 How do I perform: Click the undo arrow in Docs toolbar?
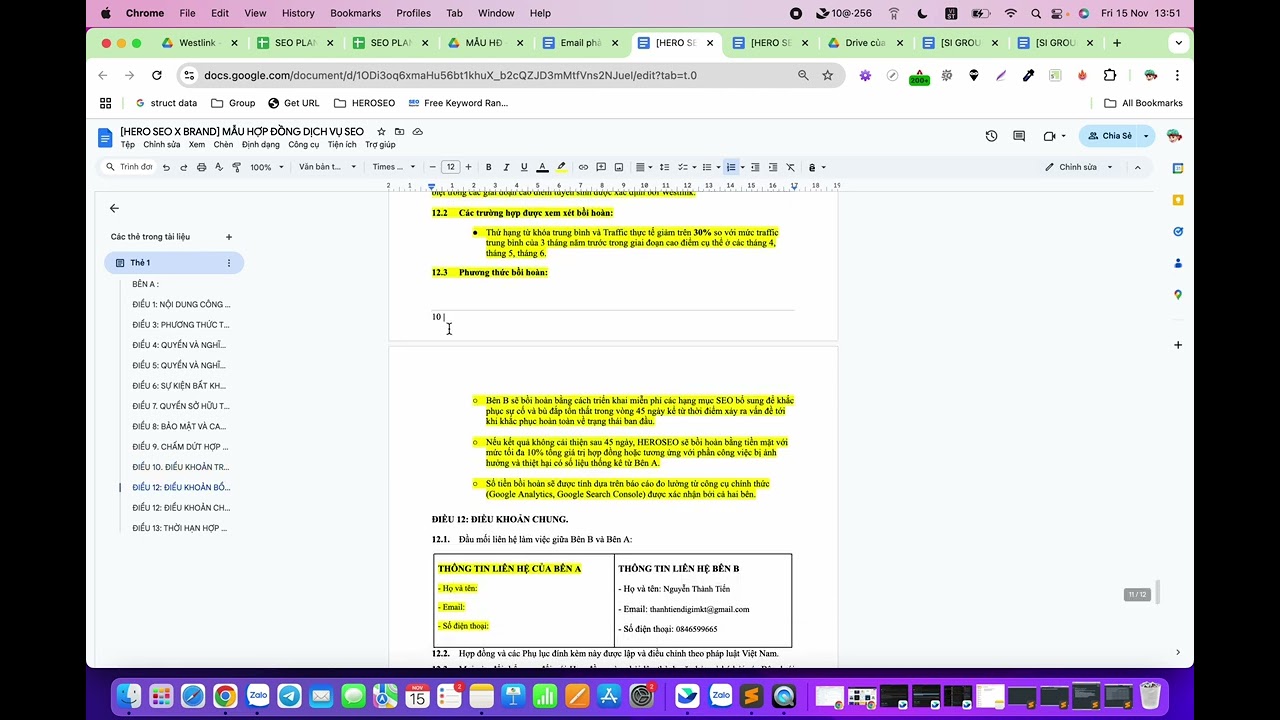[x=166, y=167]
